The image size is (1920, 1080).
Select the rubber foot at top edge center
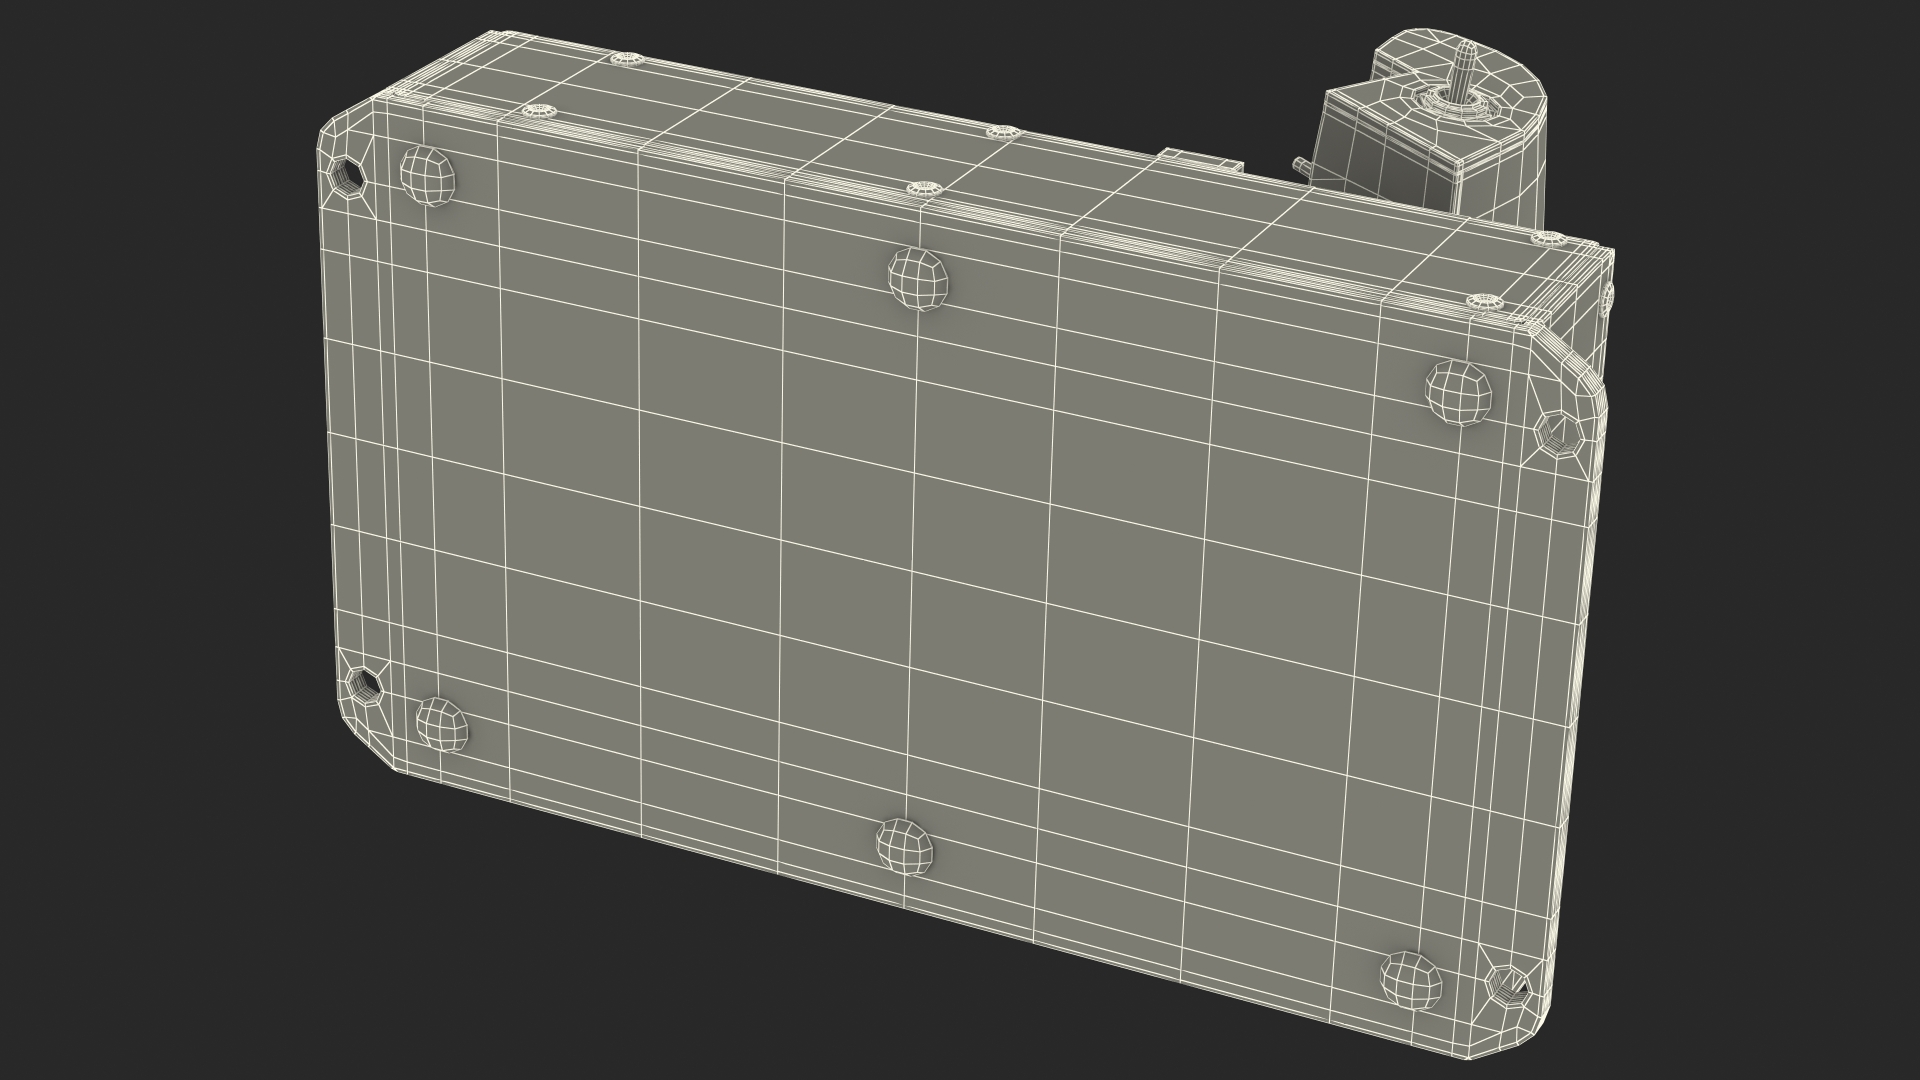click(918, 278)
